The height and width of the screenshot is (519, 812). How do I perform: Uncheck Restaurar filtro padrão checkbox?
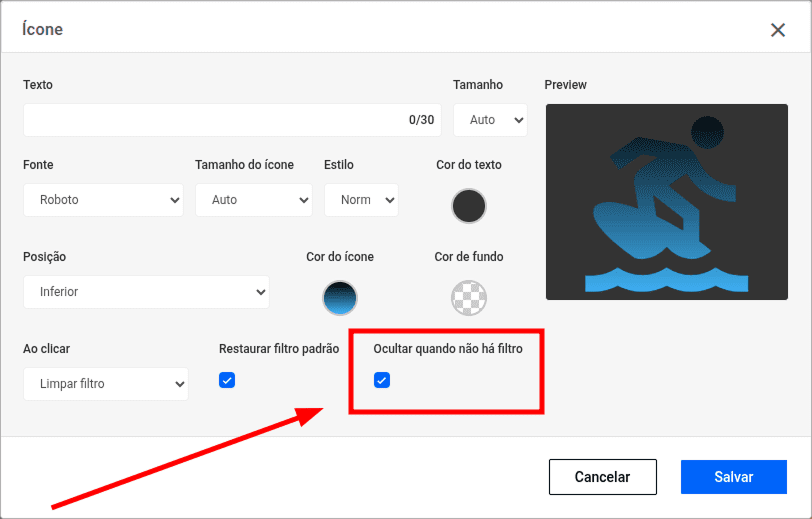pyautogui.click(x=227, y=380)
